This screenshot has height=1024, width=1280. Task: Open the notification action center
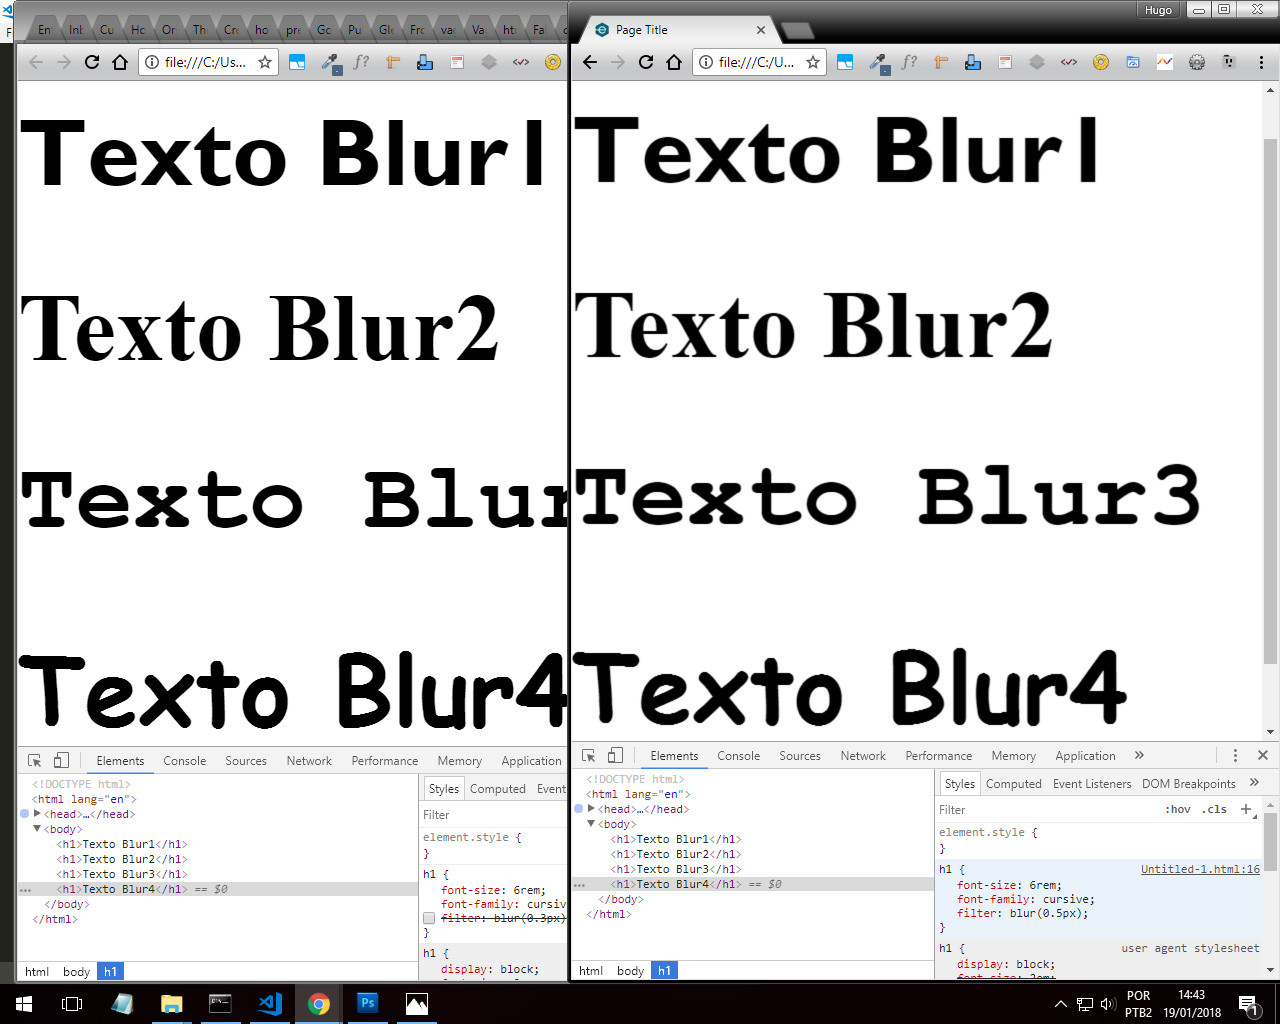tap(1249, 1004)
